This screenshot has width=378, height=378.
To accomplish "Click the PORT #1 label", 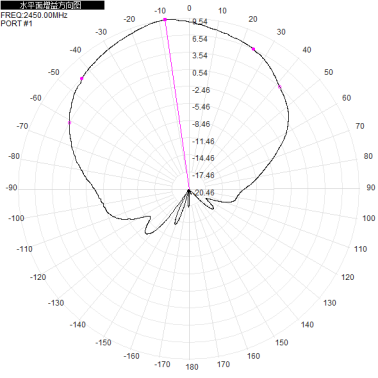I will tap(17, 24).
